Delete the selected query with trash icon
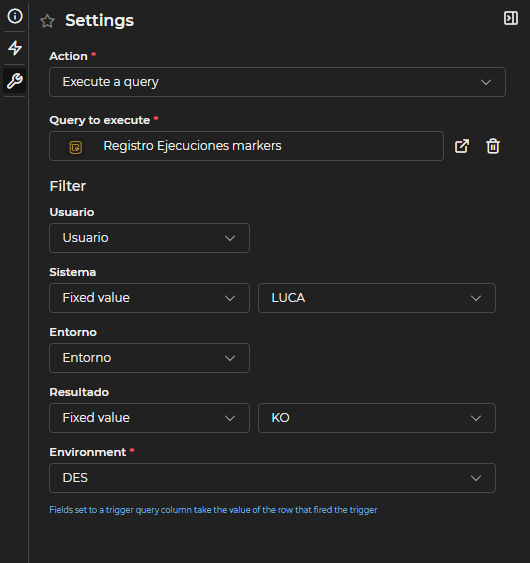 point(493,146)
